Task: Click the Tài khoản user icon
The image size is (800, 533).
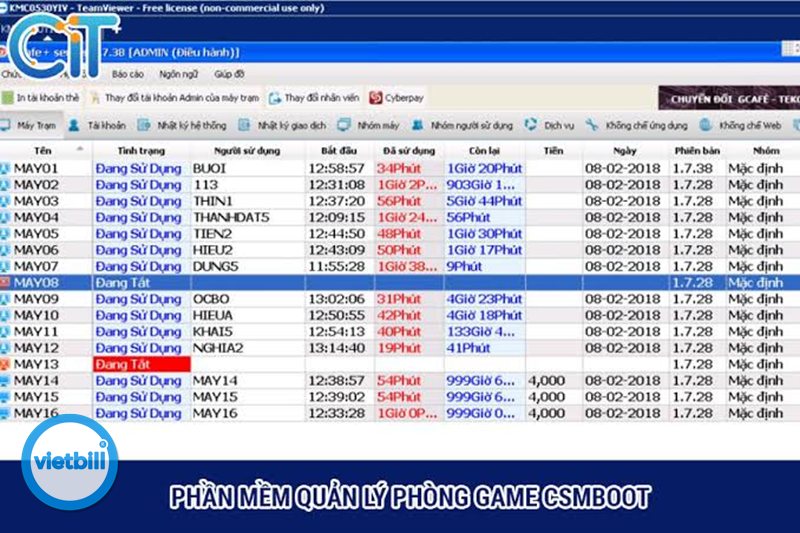Action: [74, 125]
